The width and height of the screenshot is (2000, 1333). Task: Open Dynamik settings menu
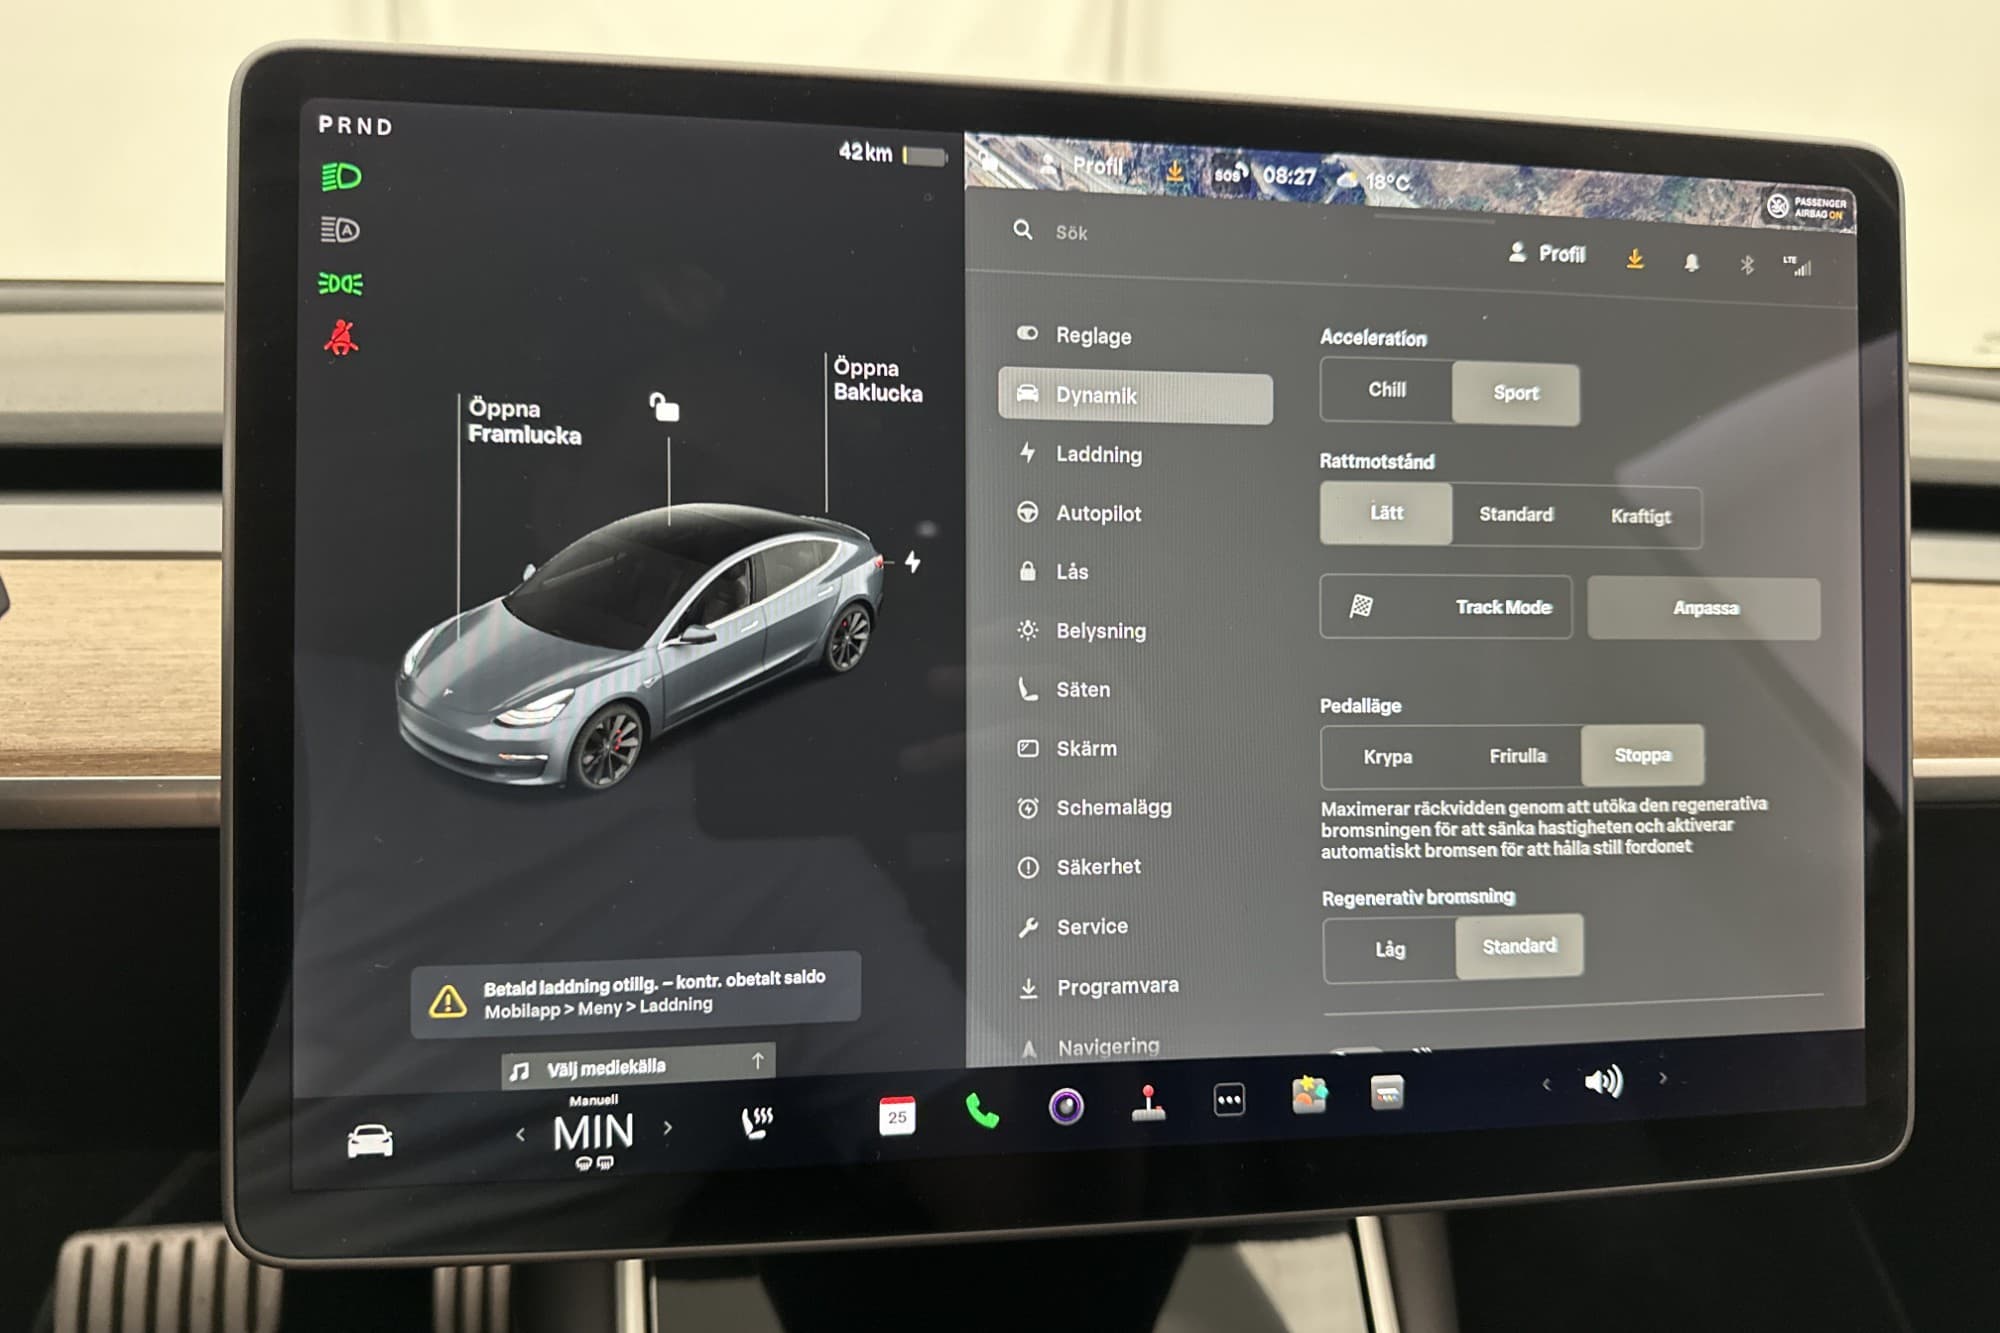[x=1136, y=396]
